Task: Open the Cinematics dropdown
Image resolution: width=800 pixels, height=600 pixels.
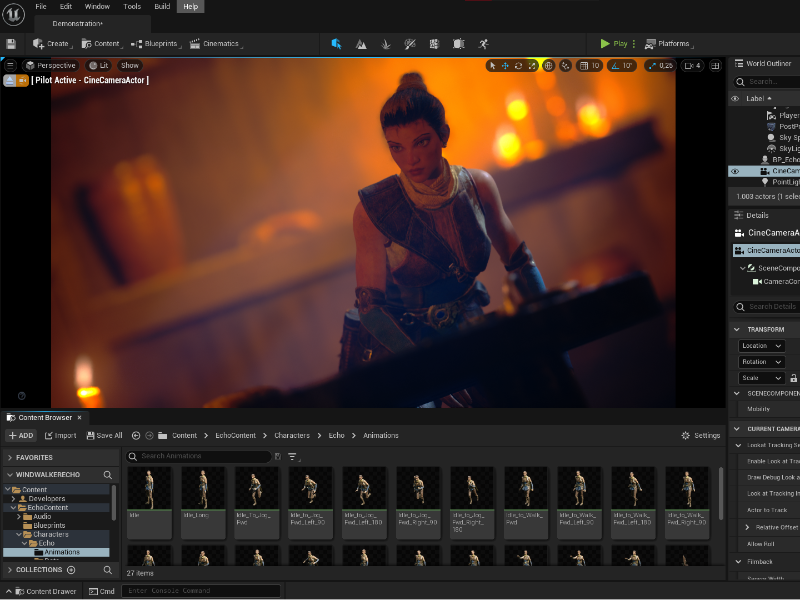Action: point(216,44)
